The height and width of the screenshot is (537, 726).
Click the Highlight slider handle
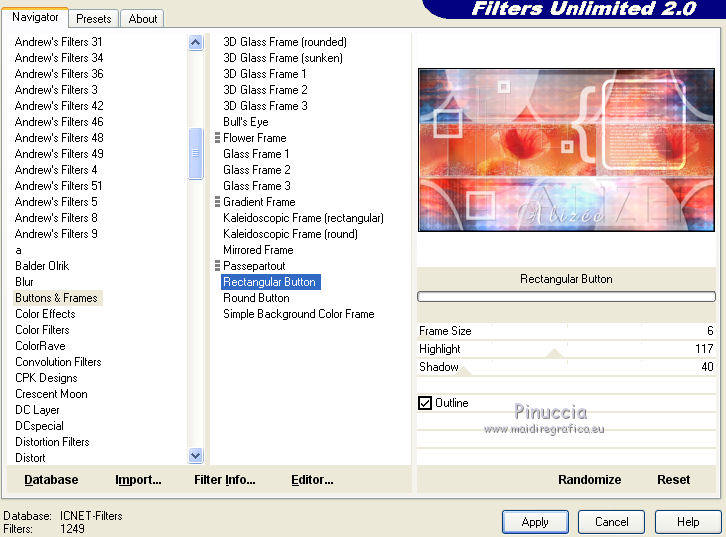[x=554, y=354]
